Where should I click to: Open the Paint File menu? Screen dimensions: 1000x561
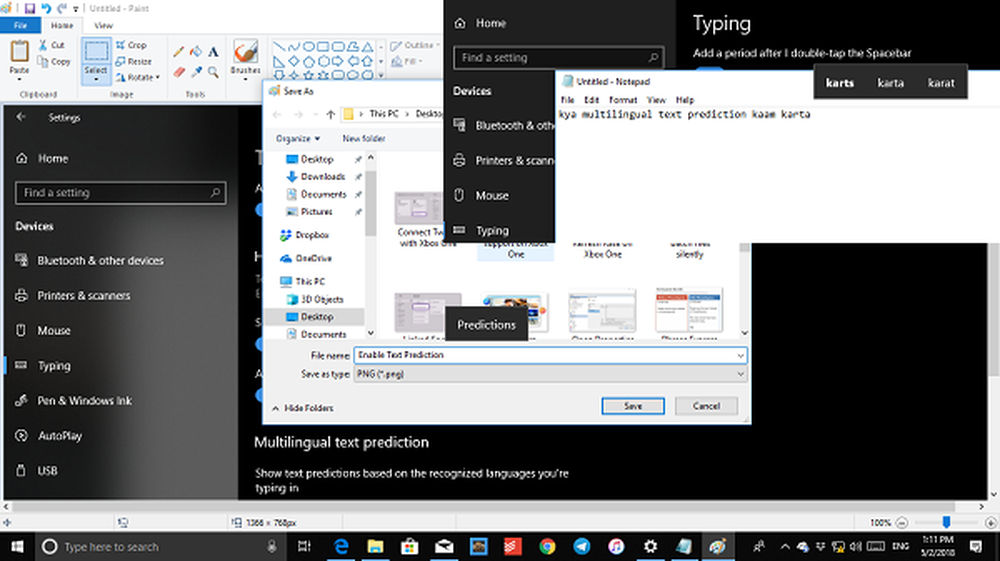pos(20,26)
